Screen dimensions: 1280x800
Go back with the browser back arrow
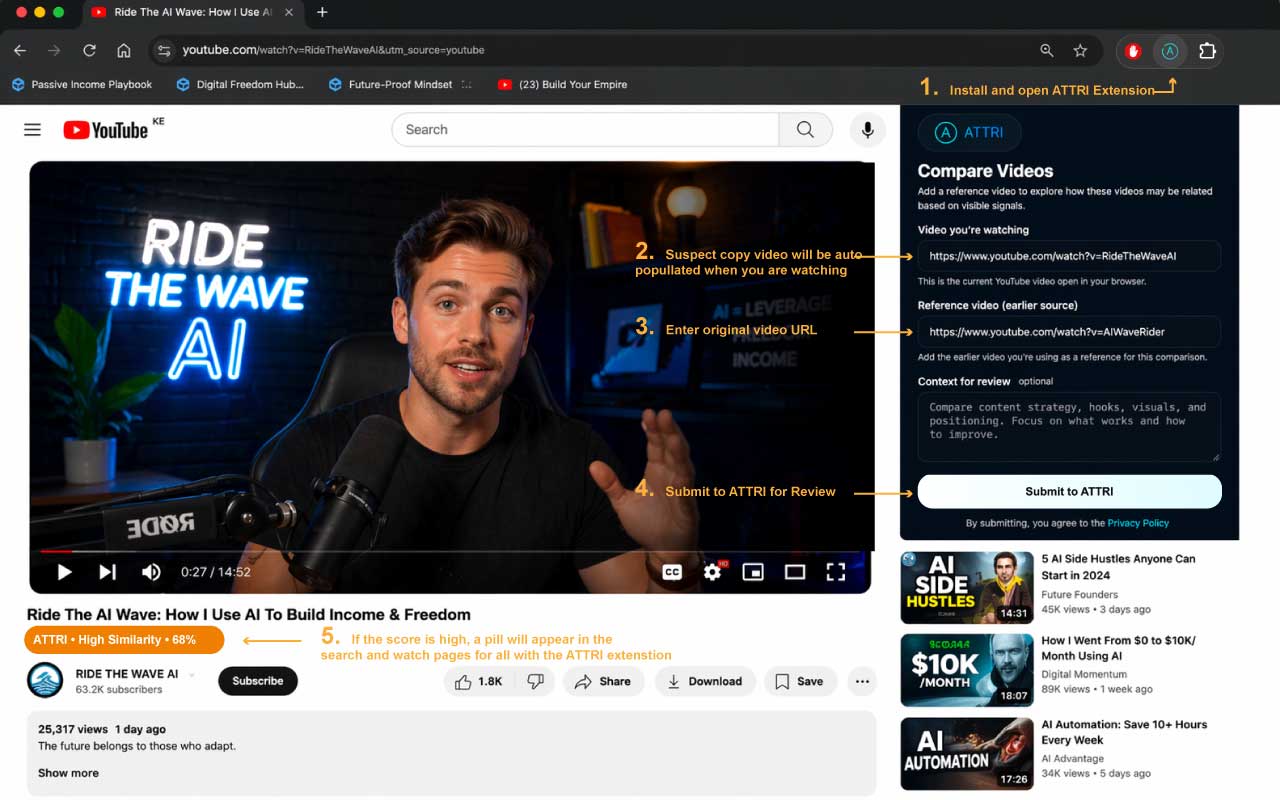click(20, 50)
